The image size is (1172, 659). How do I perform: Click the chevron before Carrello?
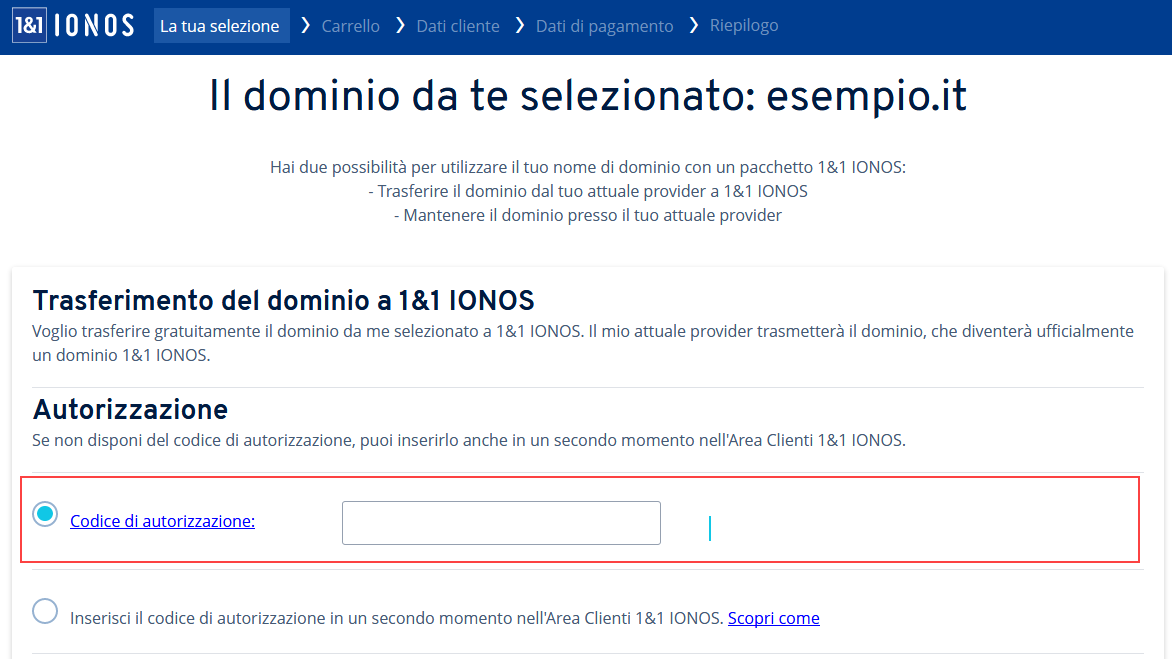[305, 25]
